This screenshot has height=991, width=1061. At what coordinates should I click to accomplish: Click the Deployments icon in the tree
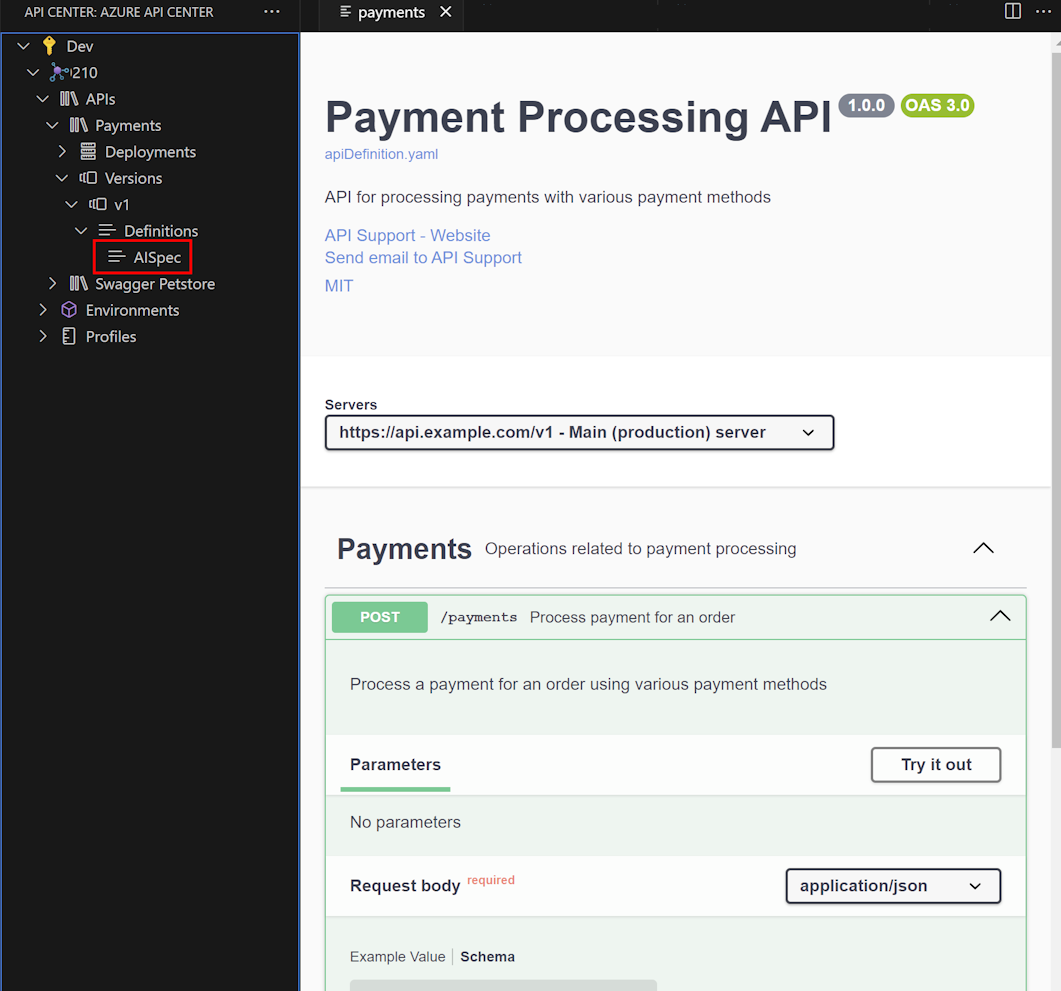pos(88,151)
